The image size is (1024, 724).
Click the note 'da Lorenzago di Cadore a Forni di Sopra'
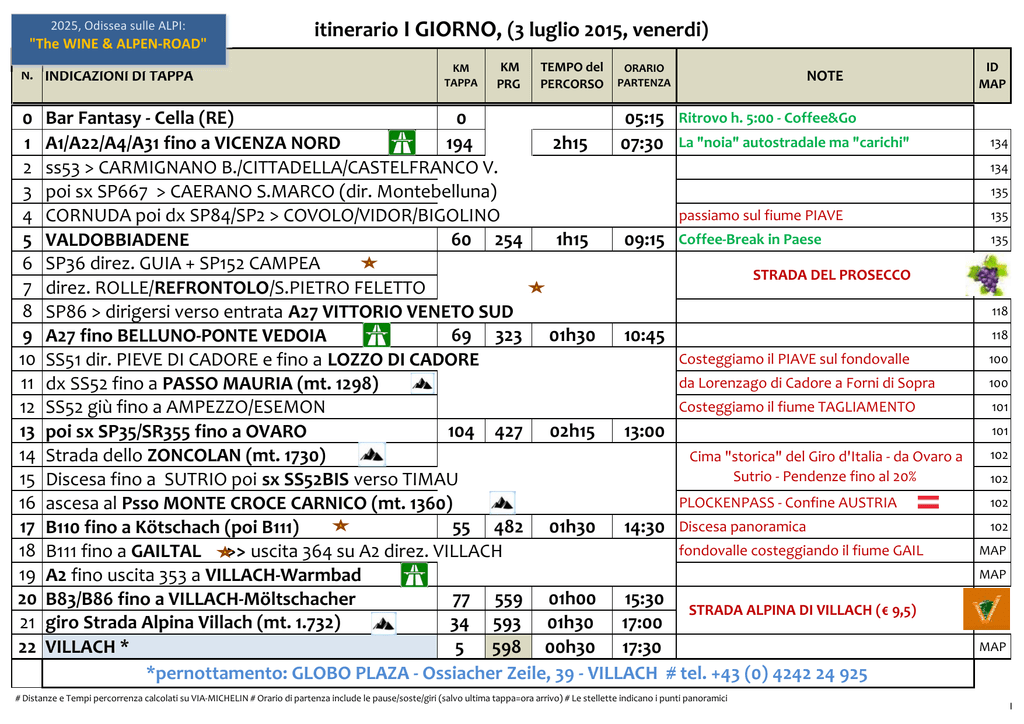pos(807,383)
